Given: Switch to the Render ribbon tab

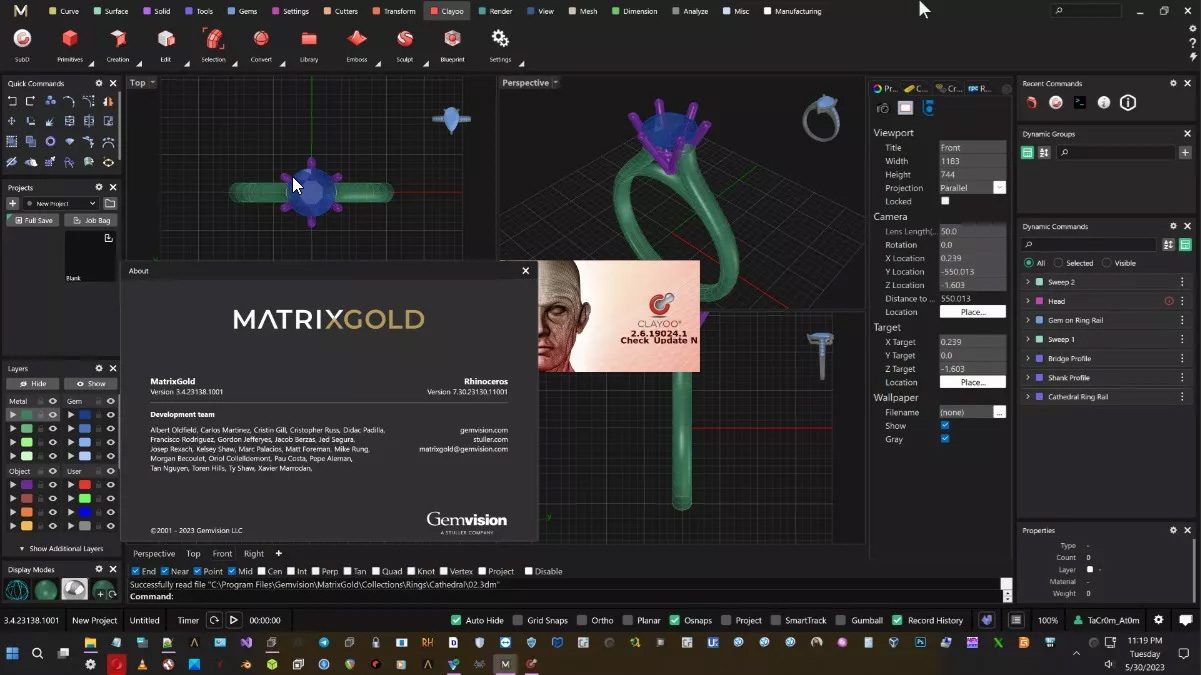Looking at the screenshot, I should 494,11.
